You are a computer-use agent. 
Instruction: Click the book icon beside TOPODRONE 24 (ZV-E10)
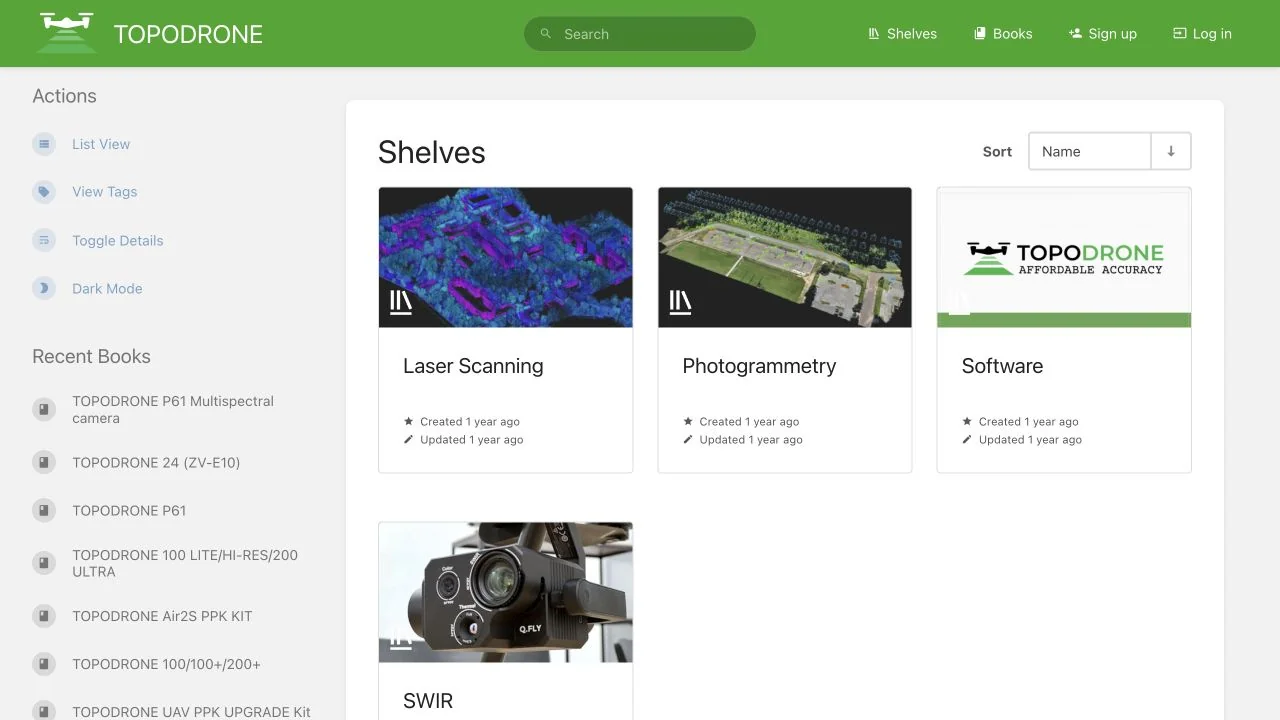pyautogui.click(x=44, y=462)
